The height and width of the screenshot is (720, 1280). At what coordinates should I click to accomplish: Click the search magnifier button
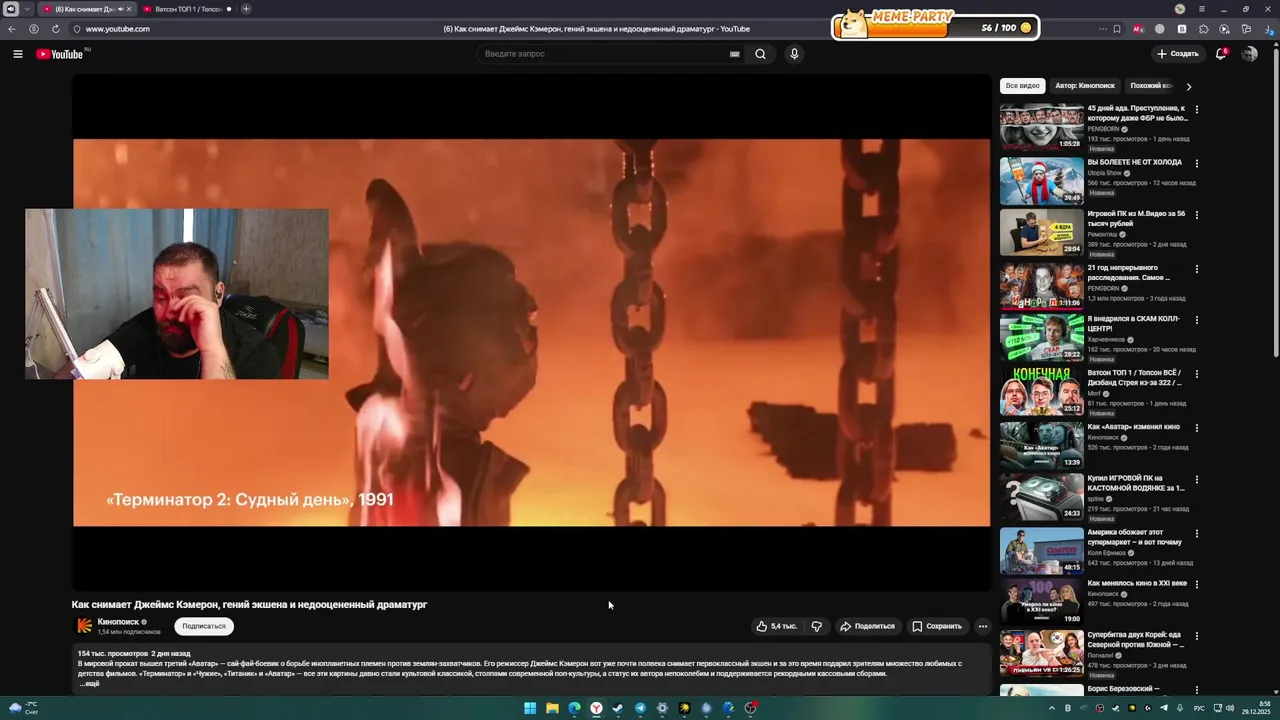click(x=760, y=54)
